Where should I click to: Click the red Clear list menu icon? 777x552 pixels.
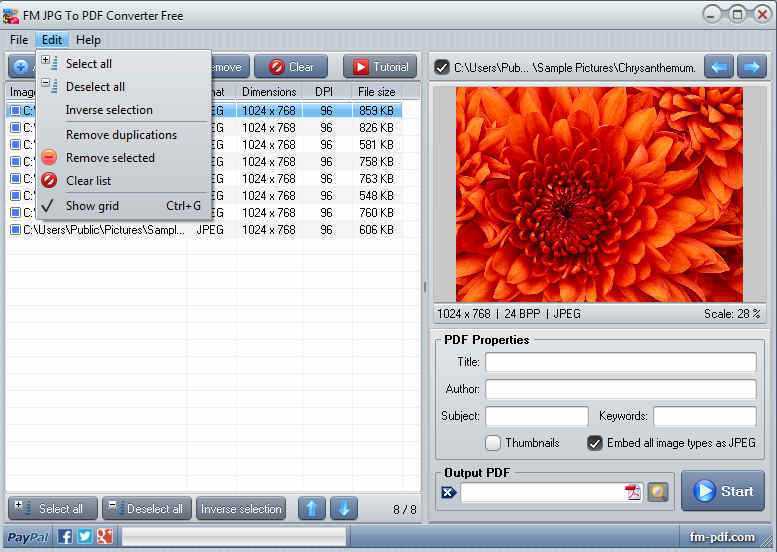pyautogui.click(x=49, y=180)
